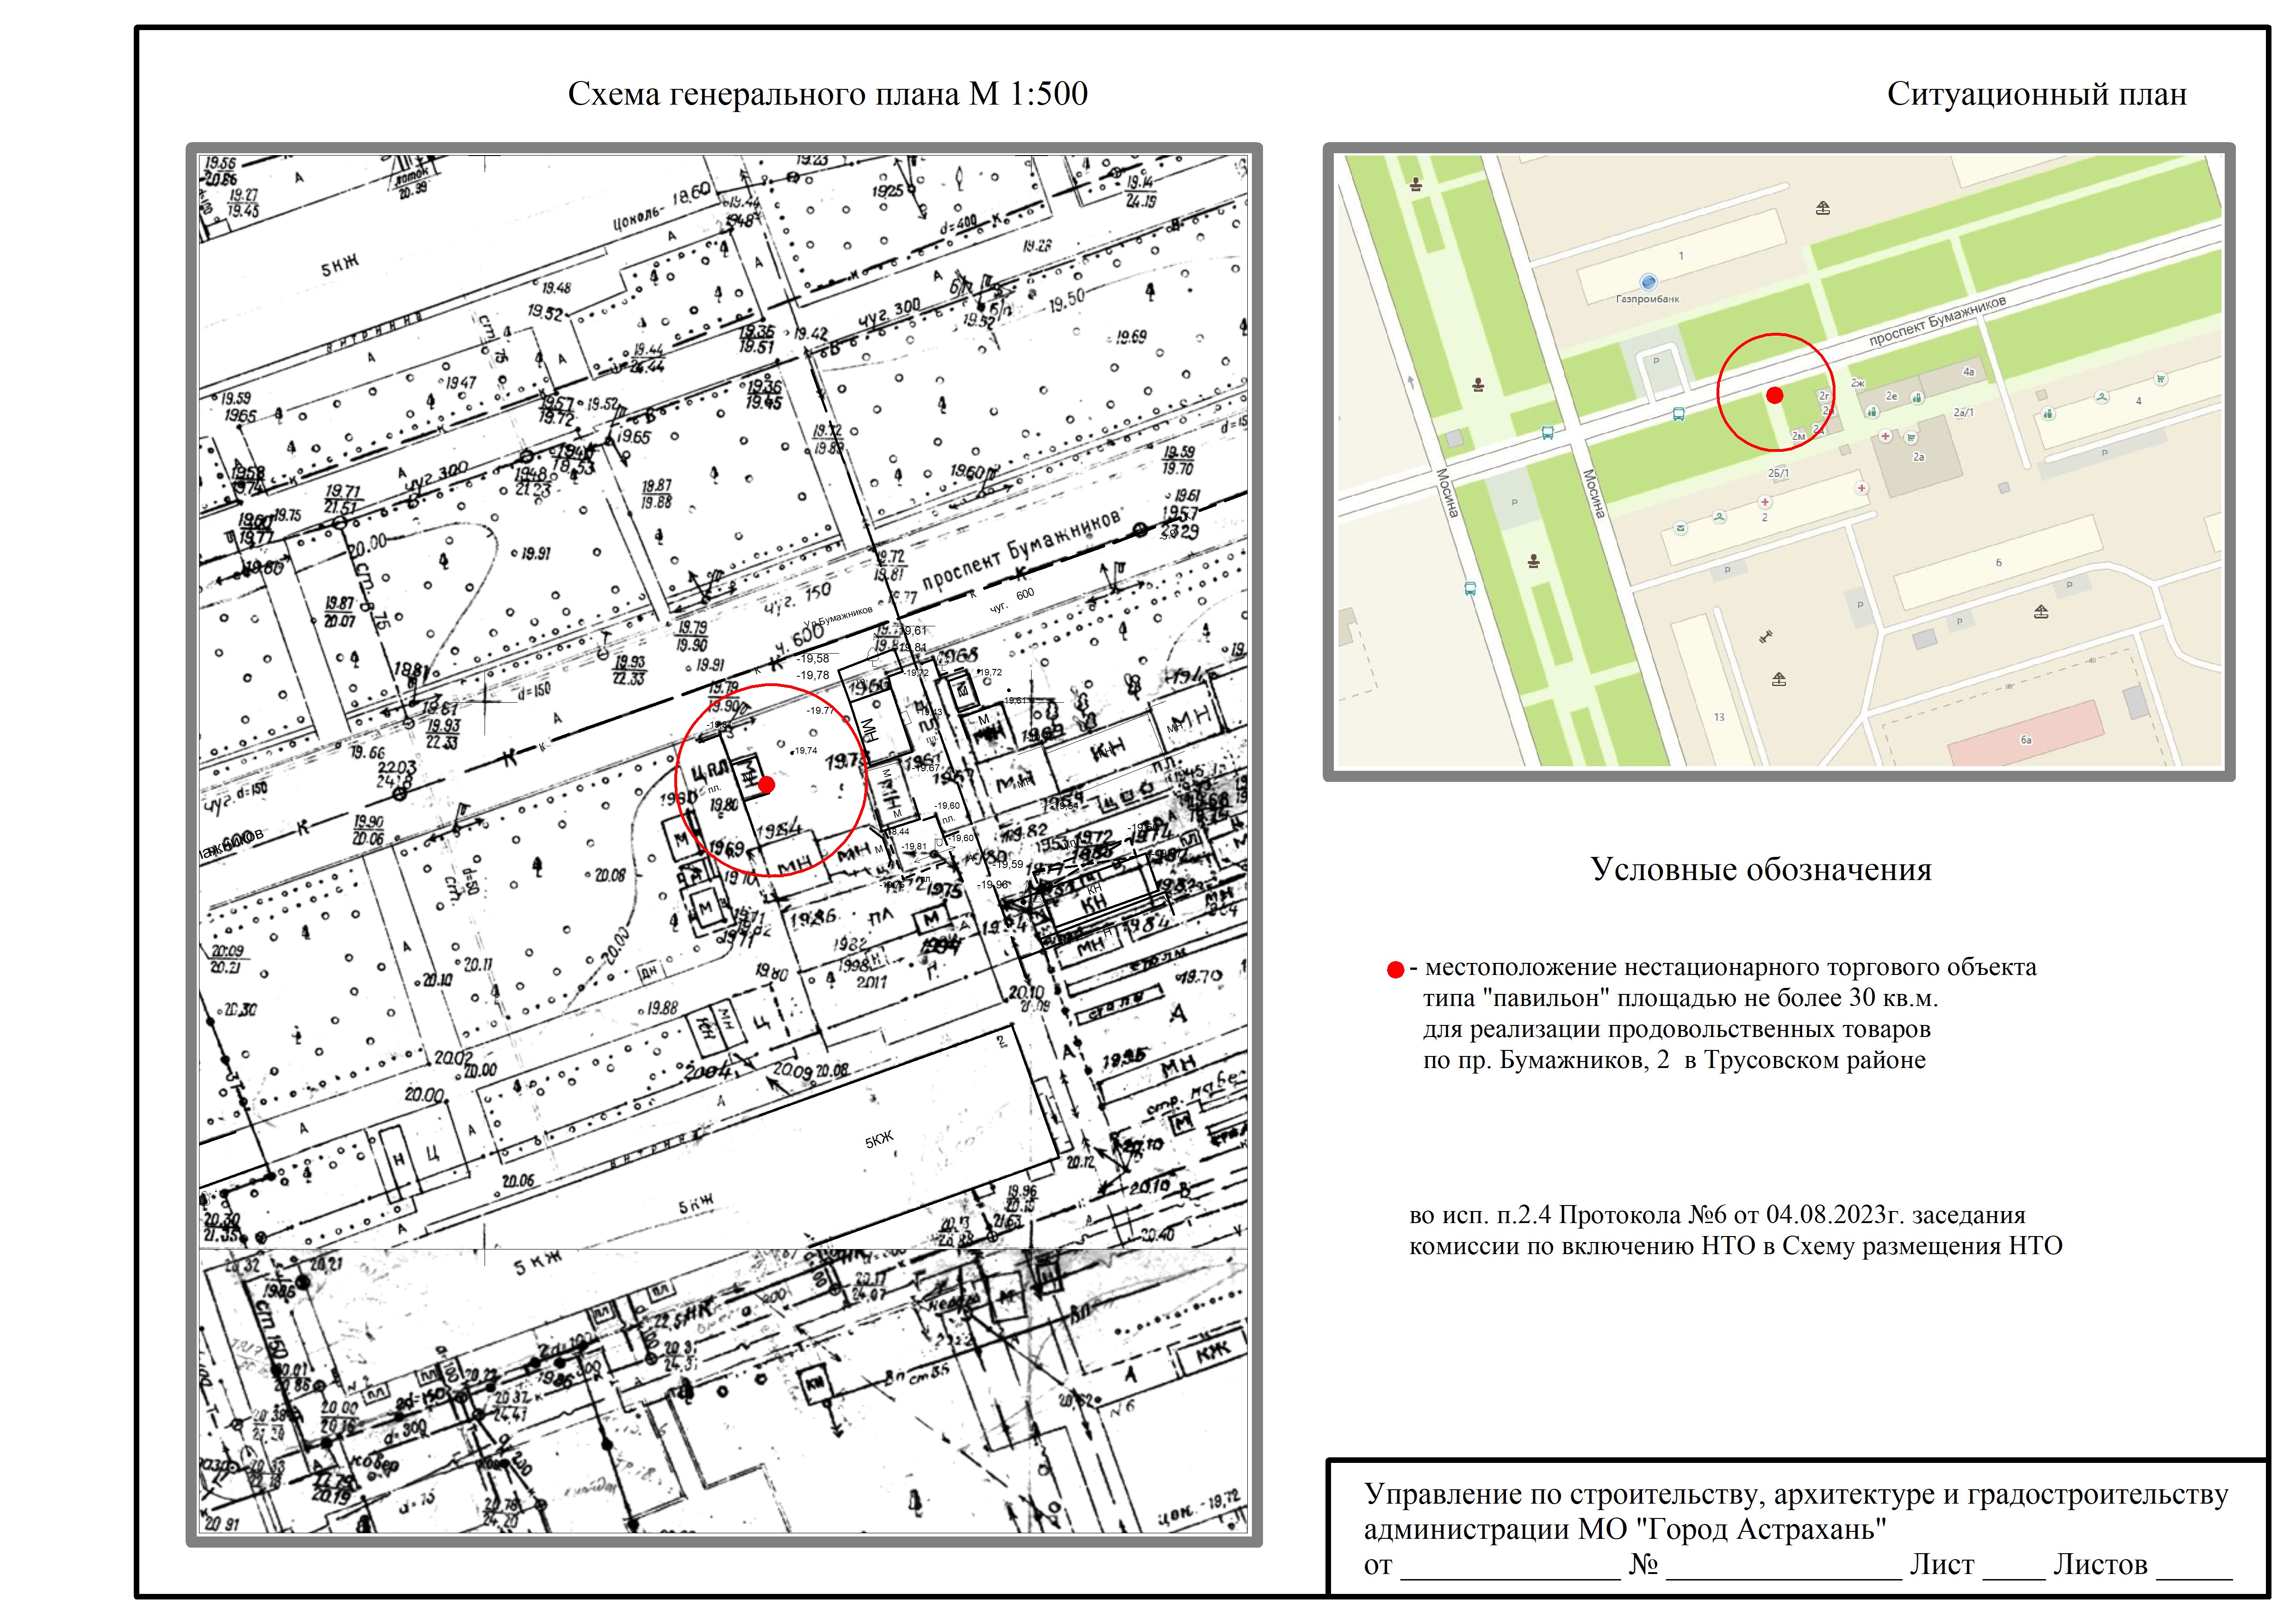Click shopping cart icon above building 4
Viewport: 2296px width, 1624px height.
(x=2162, y=379)
